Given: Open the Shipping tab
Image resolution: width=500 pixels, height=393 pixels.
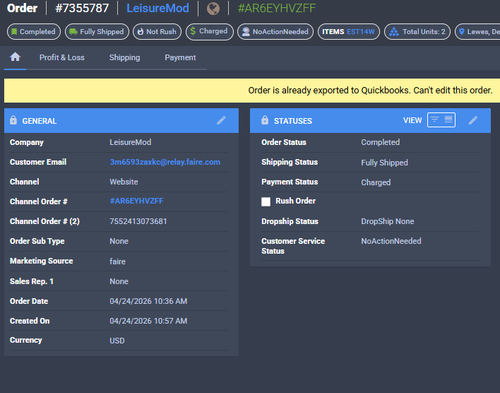Looking at the screenshot, I should (125, 57).
